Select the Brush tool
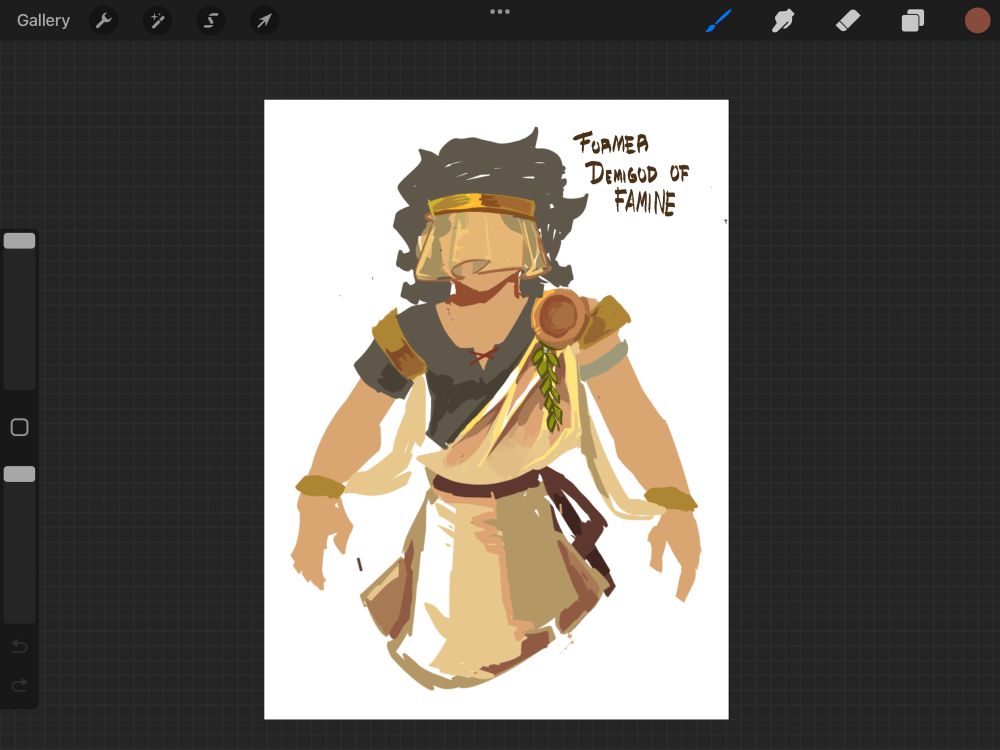This screenshot has width=1000, height=750. pyautogui.click(x=719, y=20)
